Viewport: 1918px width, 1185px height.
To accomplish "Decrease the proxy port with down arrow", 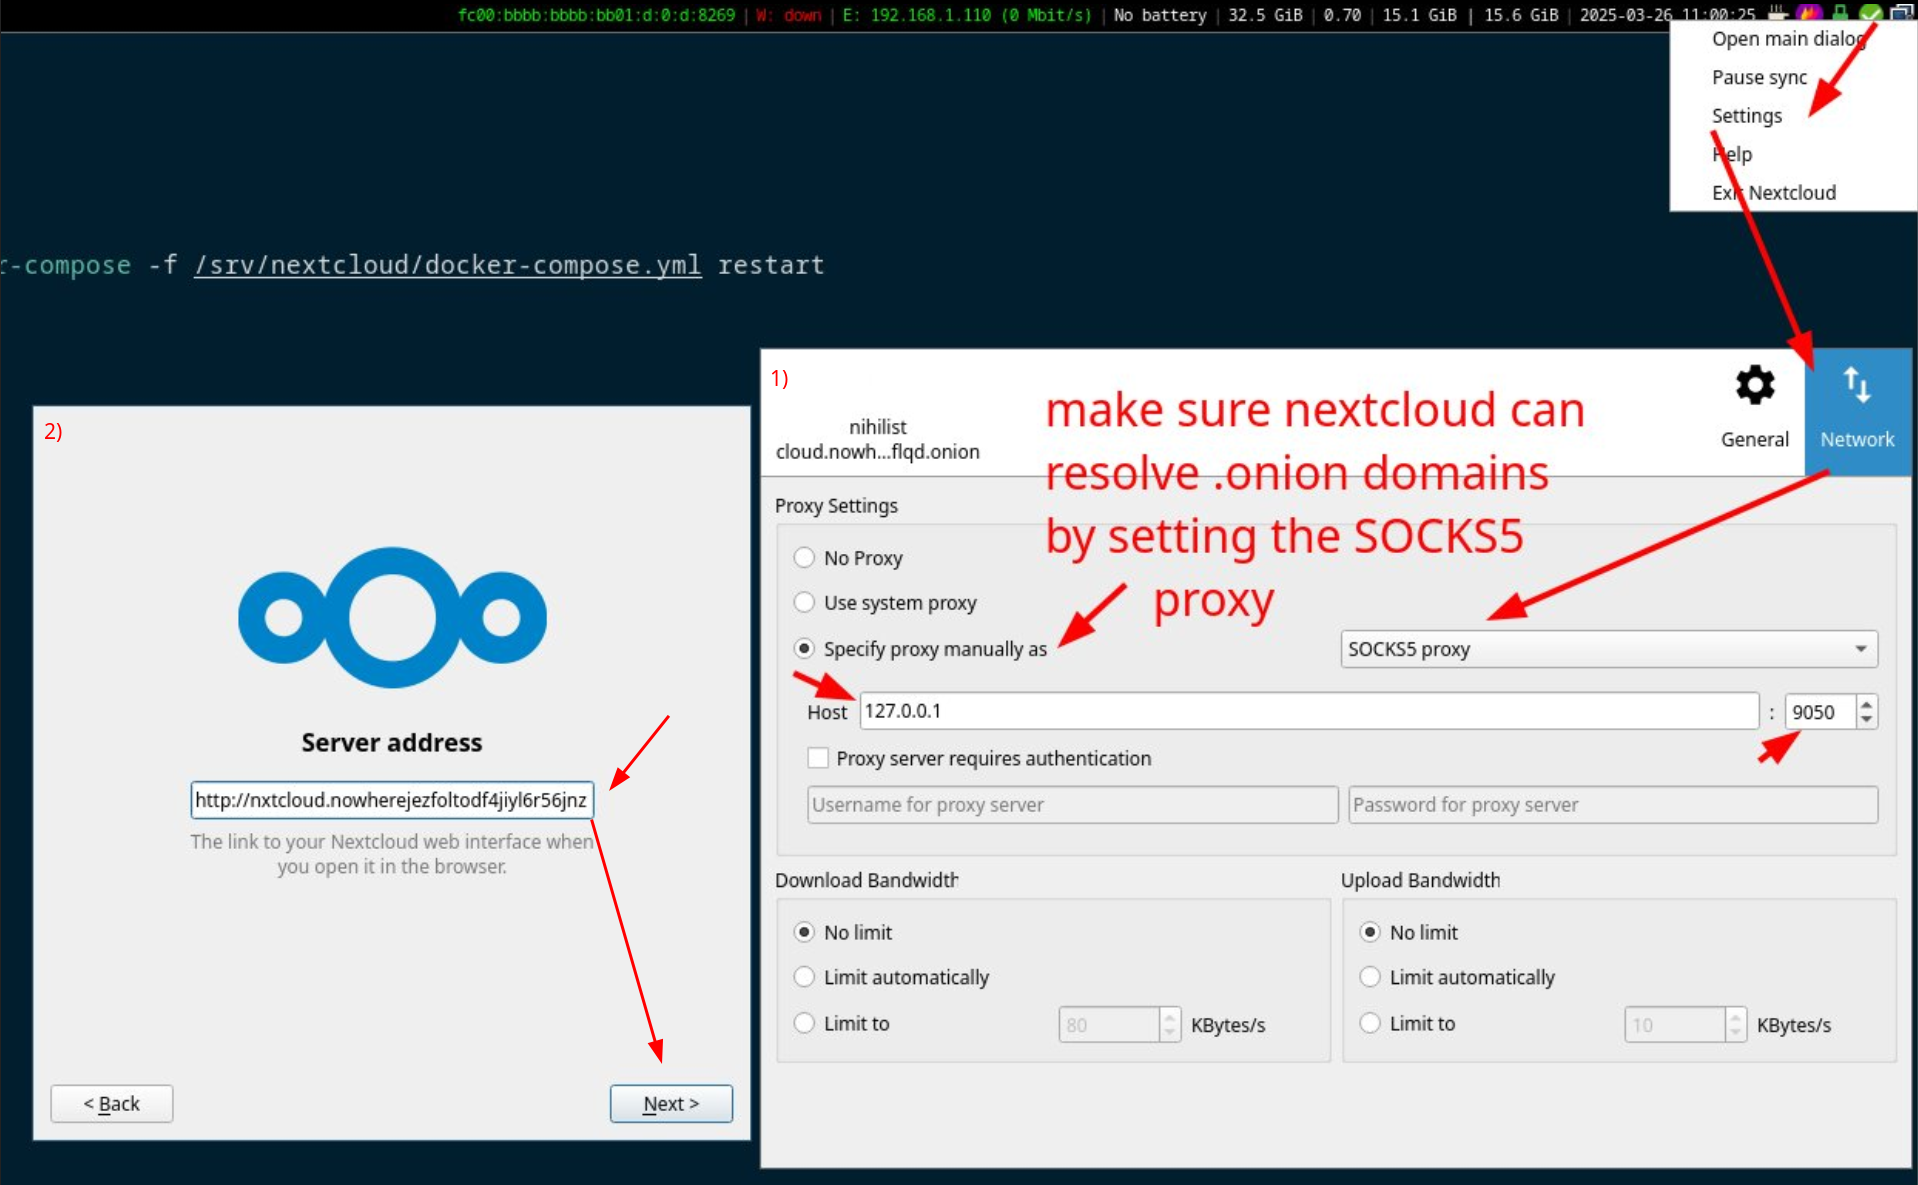I will pyautogui.click(x=1866, y=720).
